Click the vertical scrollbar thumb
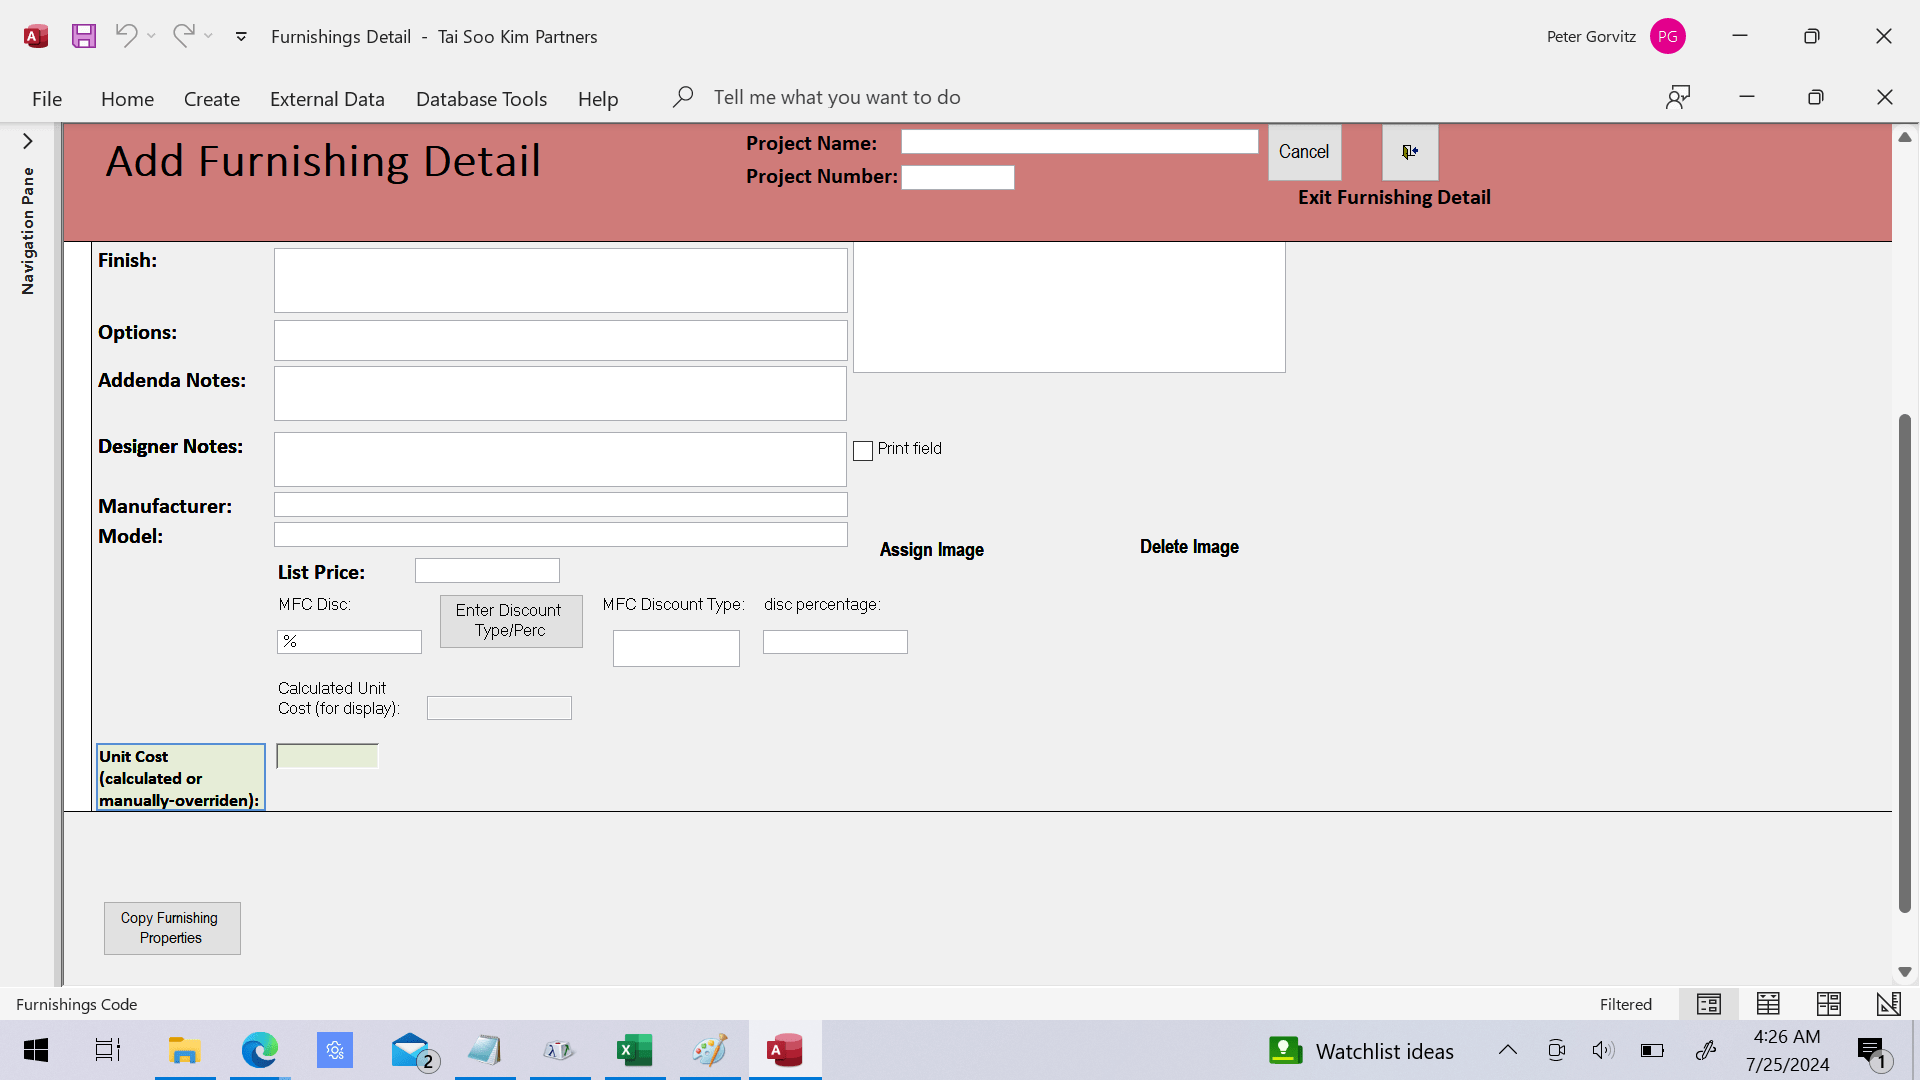The image size is (1920, 1080). pos(1904,660)
